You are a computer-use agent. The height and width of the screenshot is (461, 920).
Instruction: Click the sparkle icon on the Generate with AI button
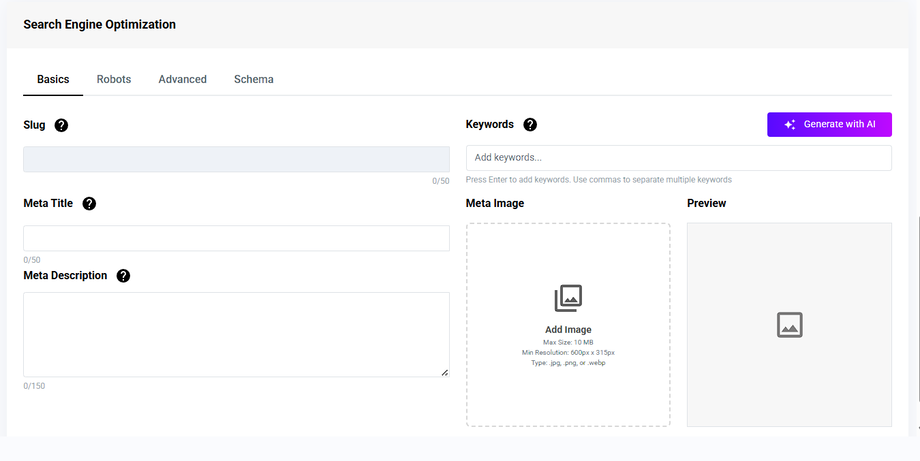(x=790, y=125)
